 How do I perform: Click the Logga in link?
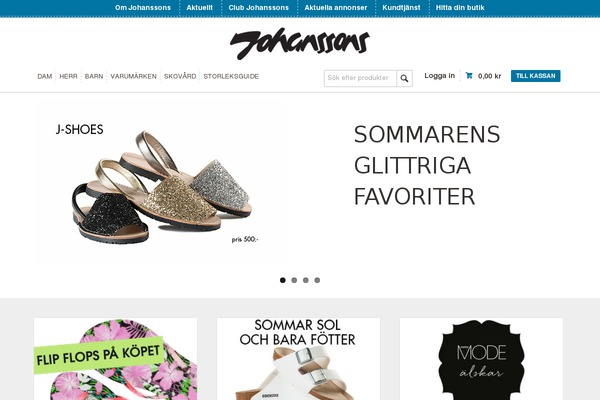click(x=439, y=75)
